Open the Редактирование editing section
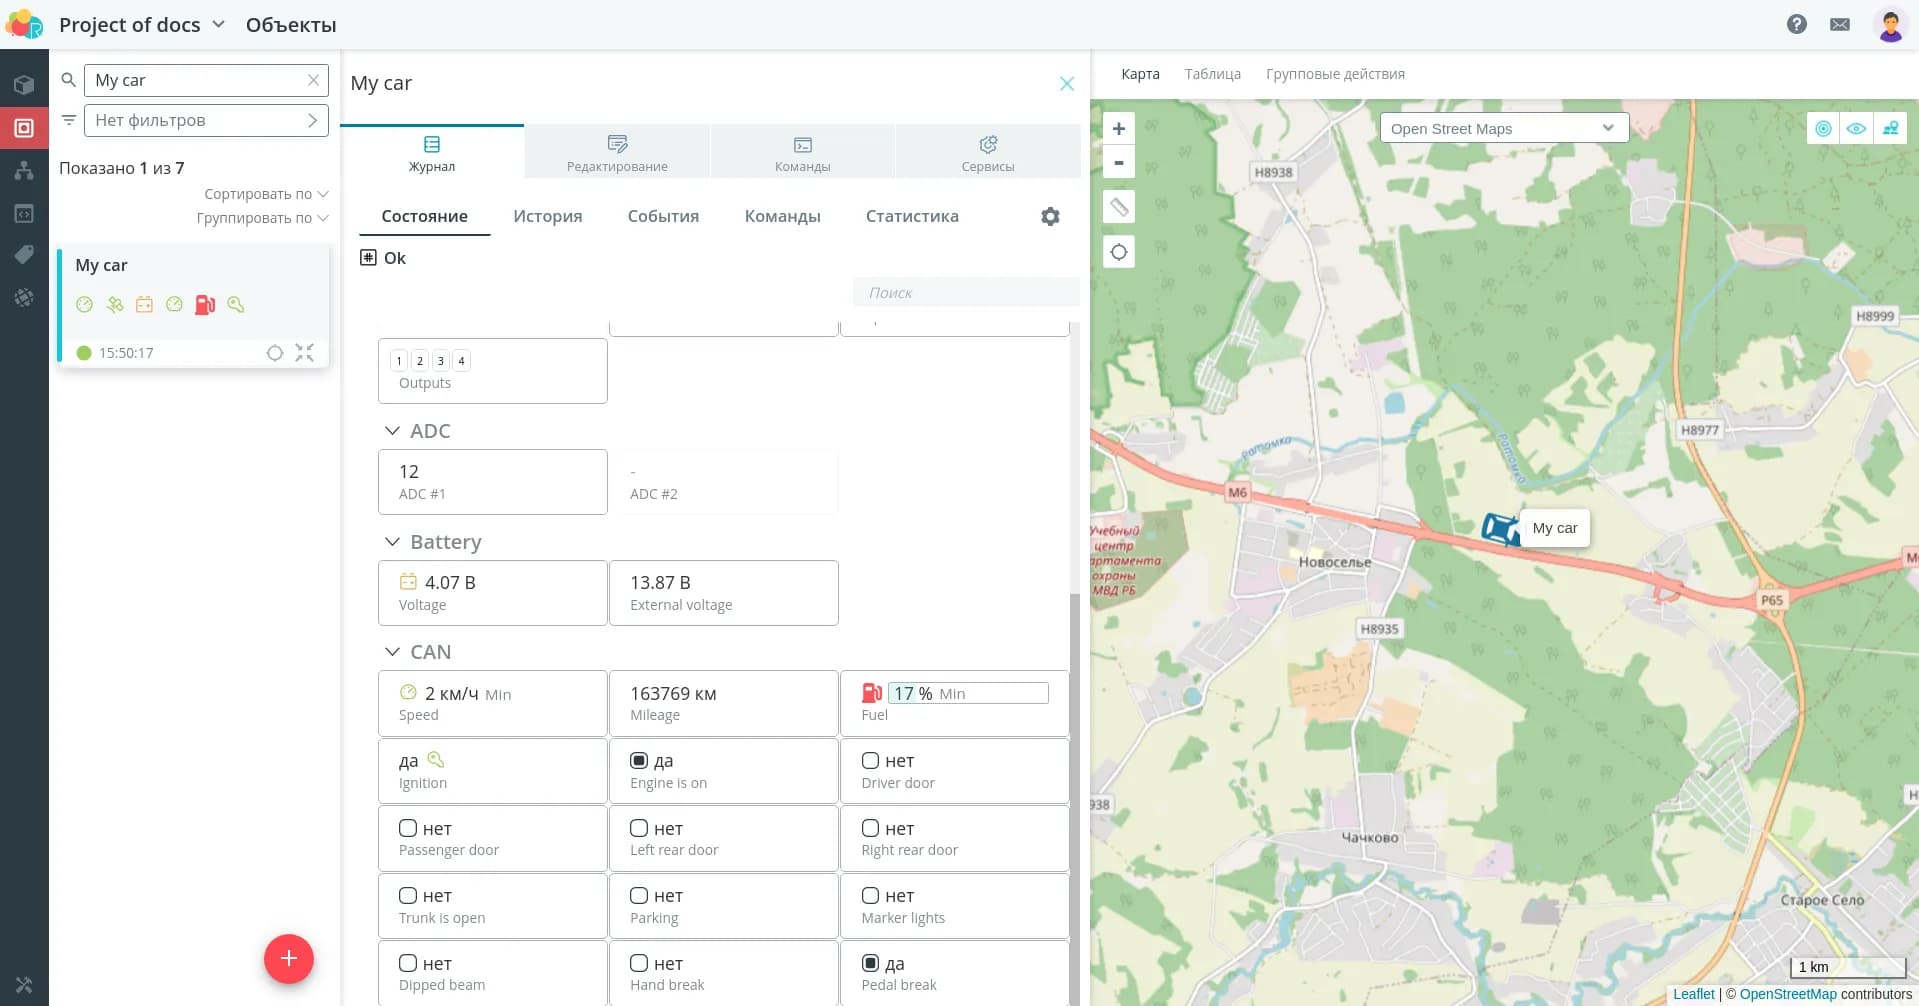The image size is (1919, 1006). click(617, 153)
